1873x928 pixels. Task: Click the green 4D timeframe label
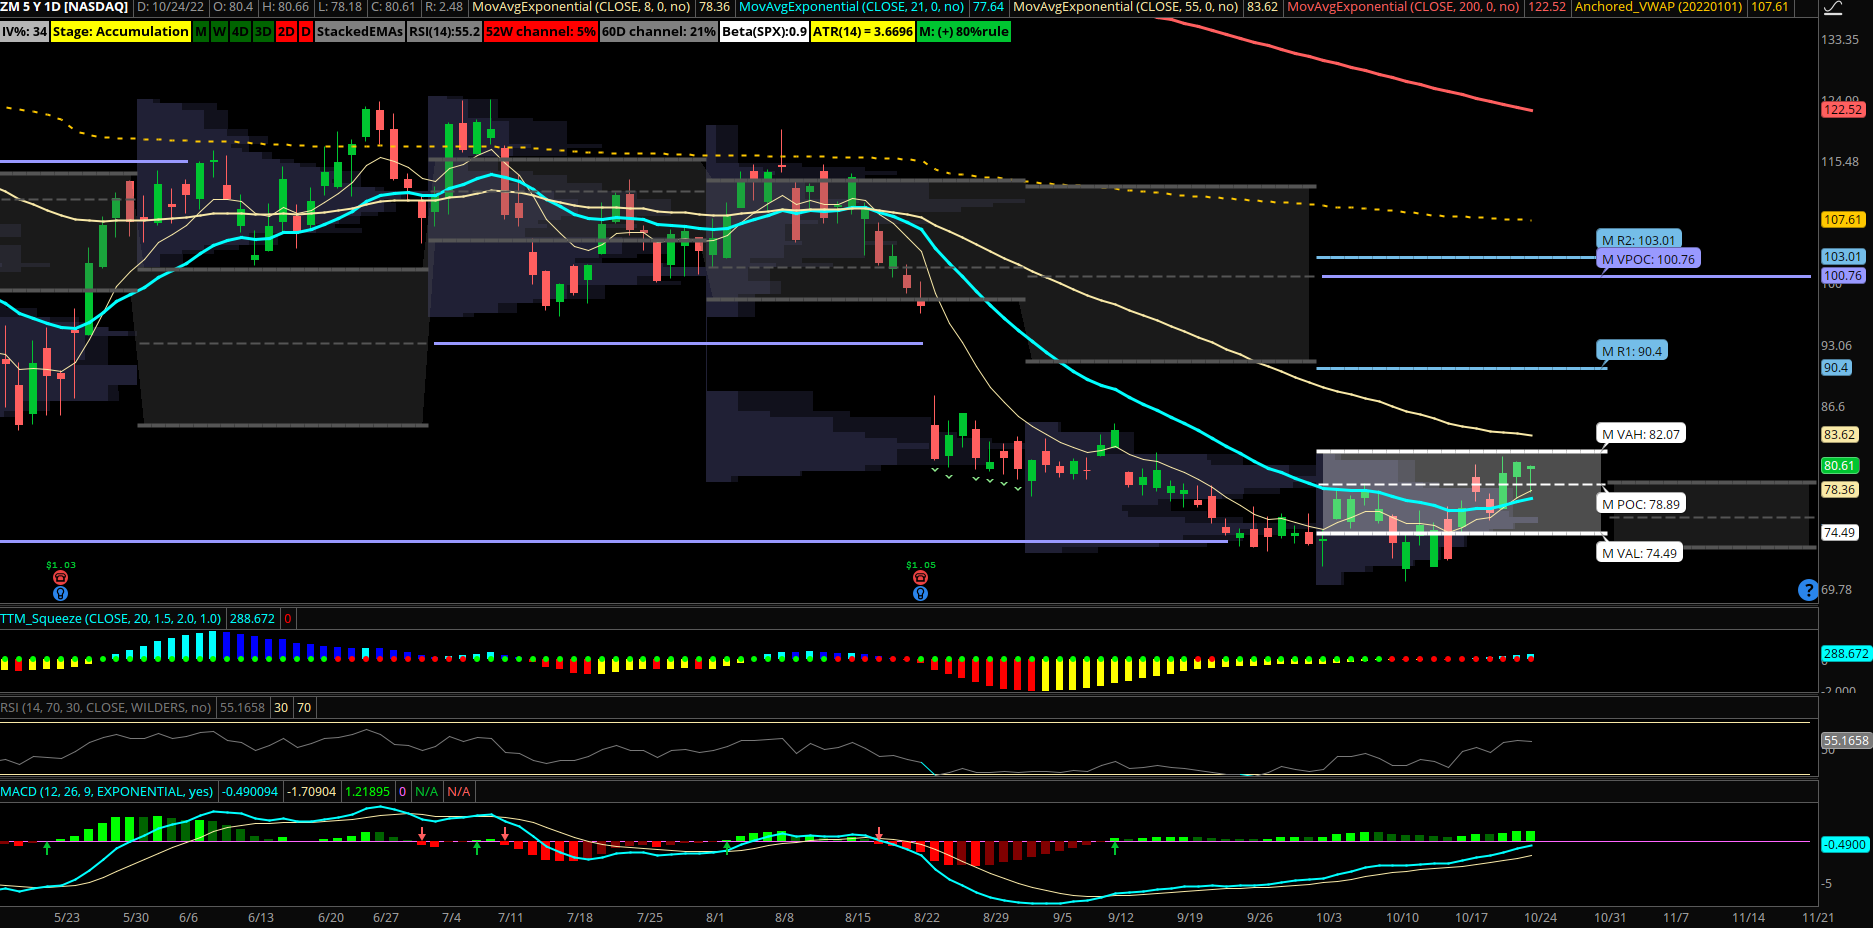click(x=241, y=32)
